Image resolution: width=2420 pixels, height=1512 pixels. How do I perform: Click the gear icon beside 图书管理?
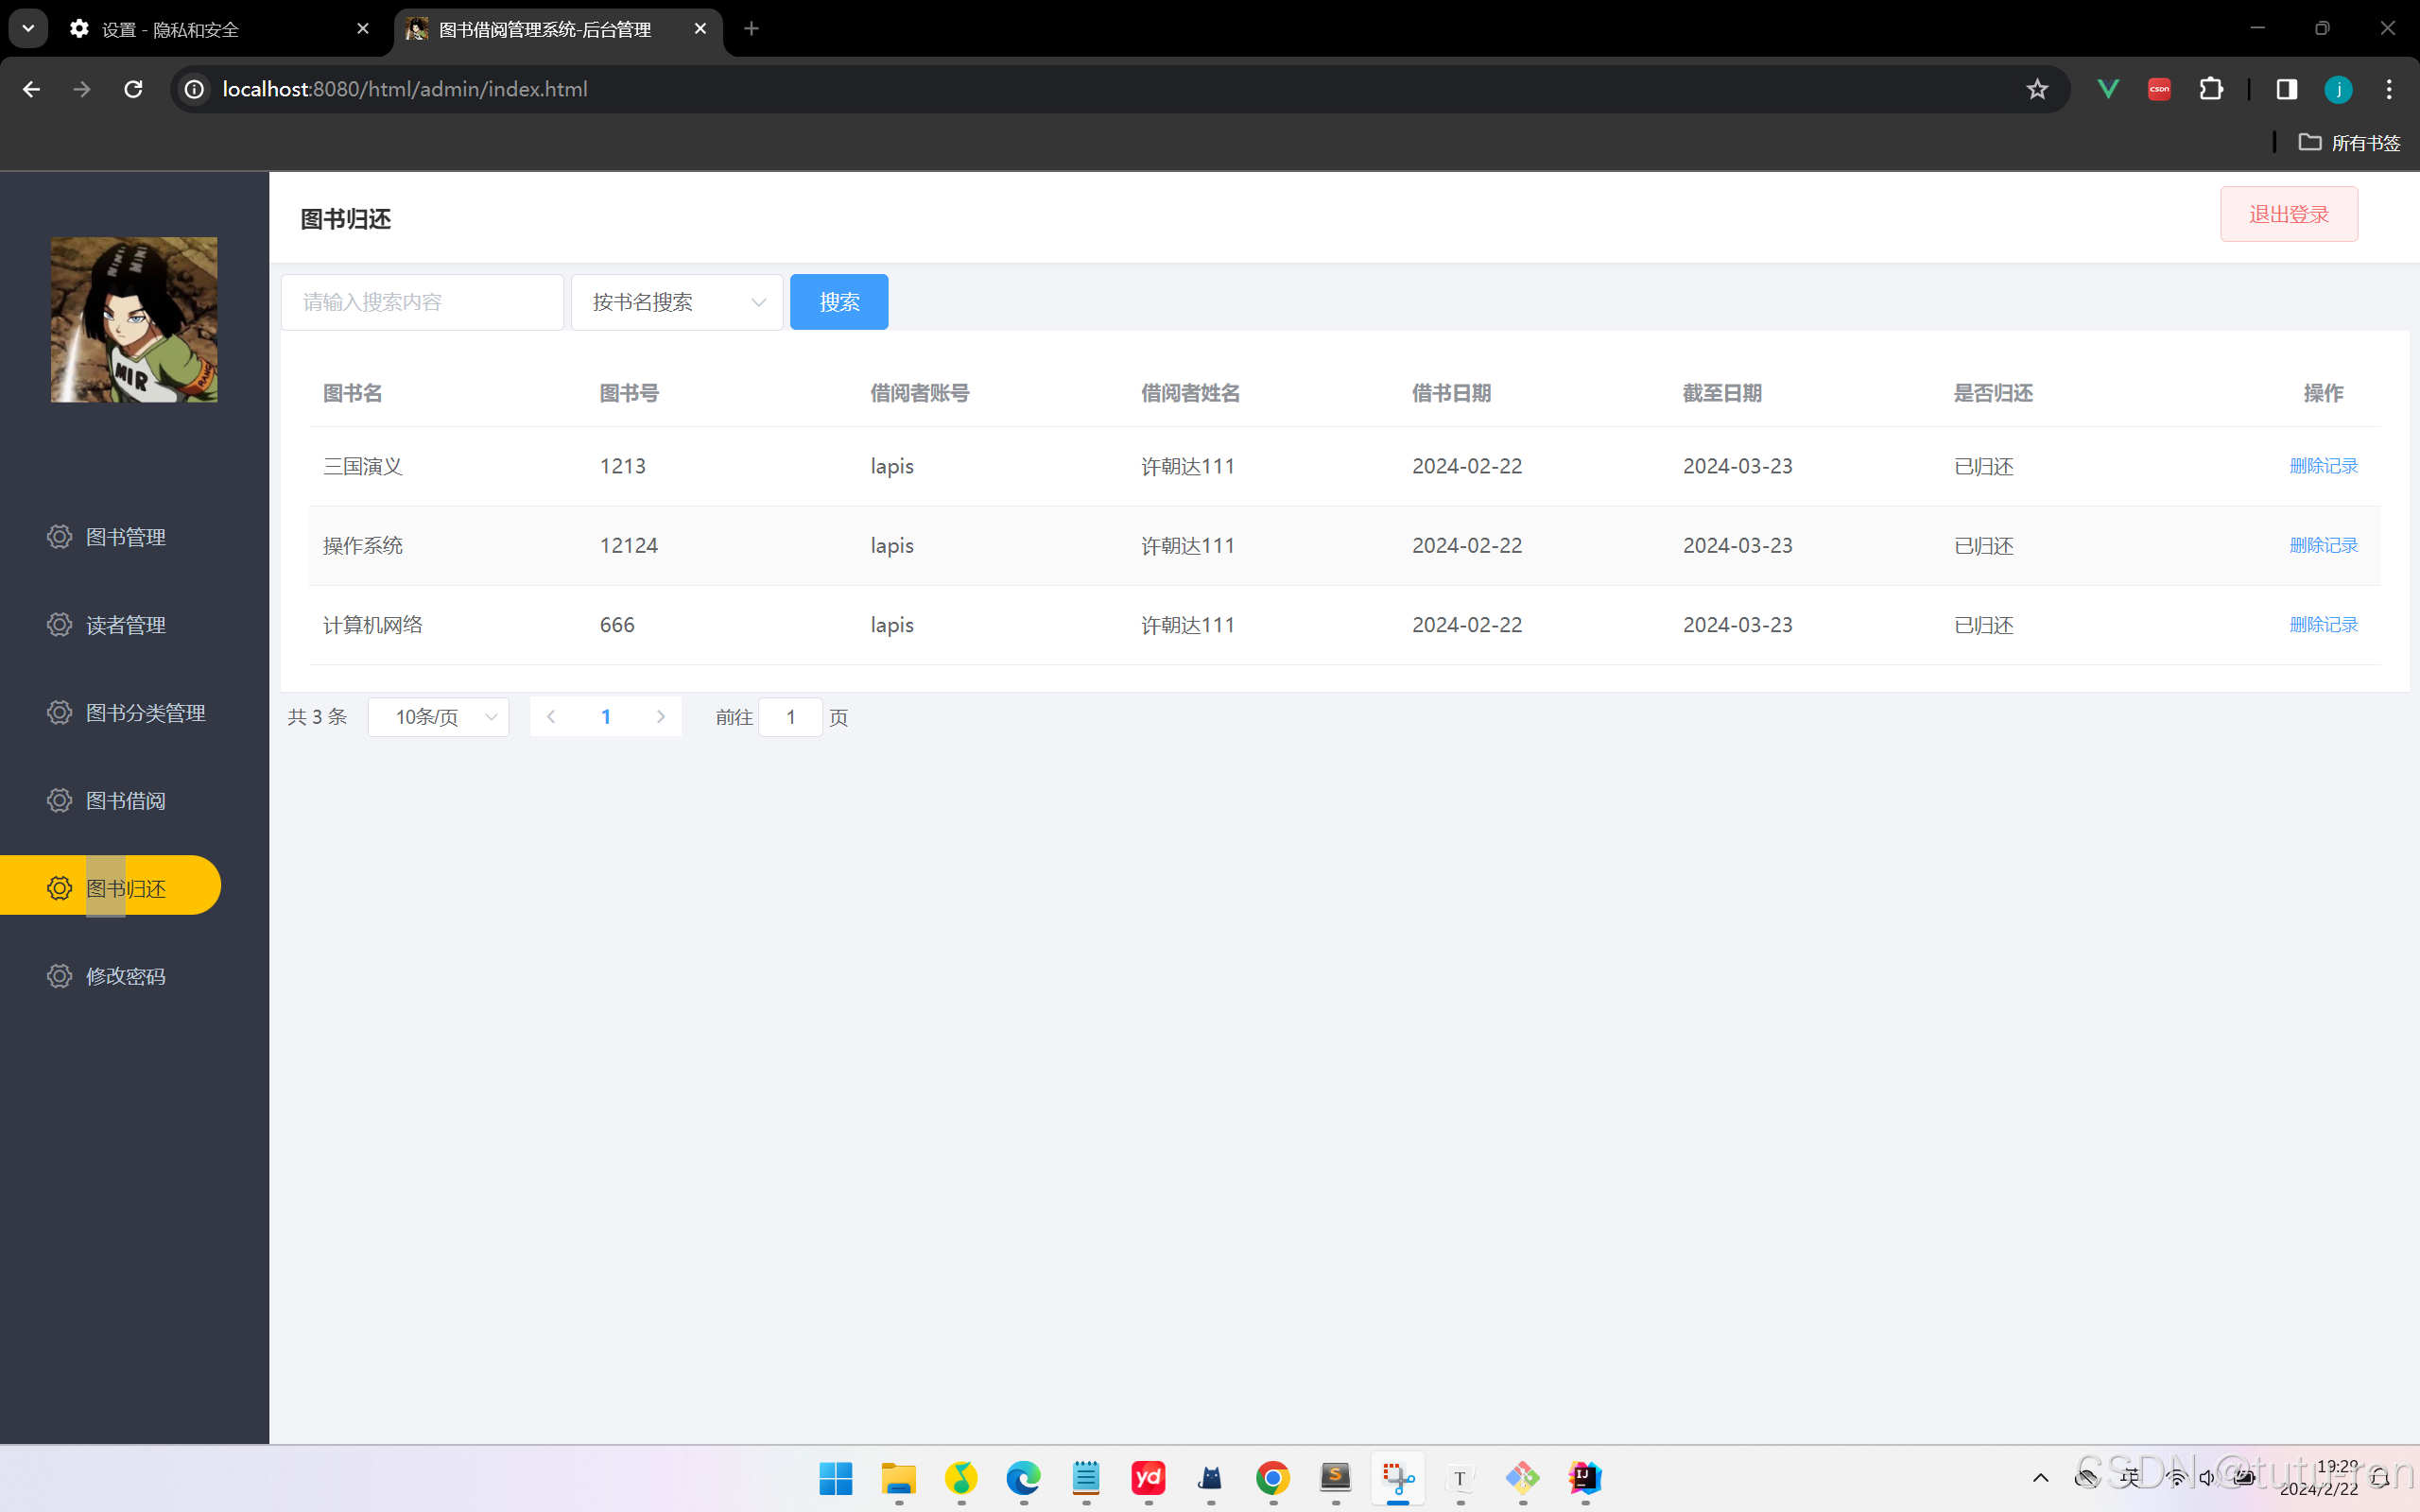point(59,537)
